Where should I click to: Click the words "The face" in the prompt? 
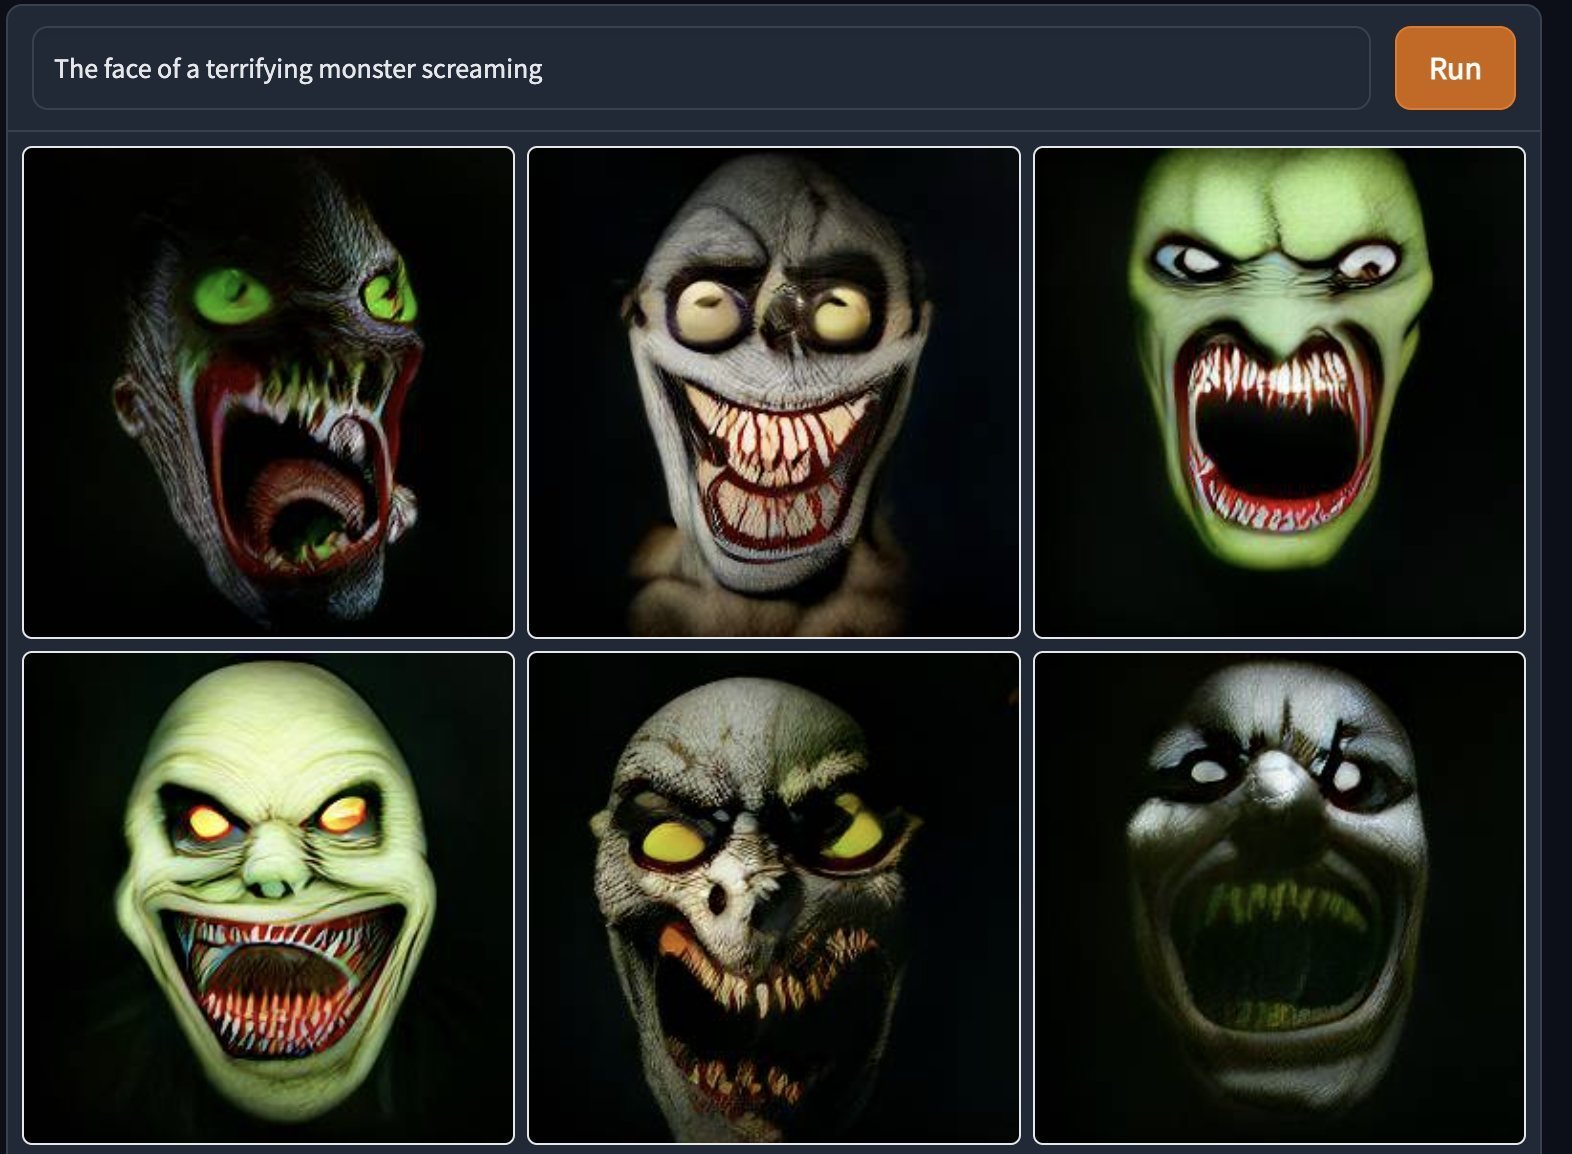(101, 69)
